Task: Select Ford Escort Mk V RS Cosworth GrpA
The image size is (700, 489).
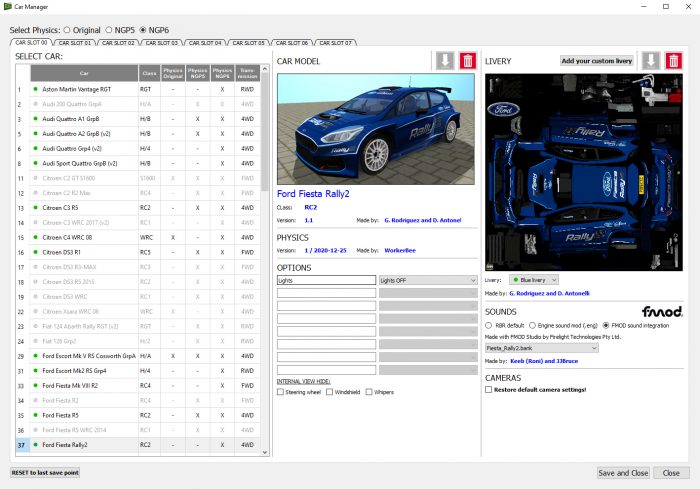Action: coord(138,356)
